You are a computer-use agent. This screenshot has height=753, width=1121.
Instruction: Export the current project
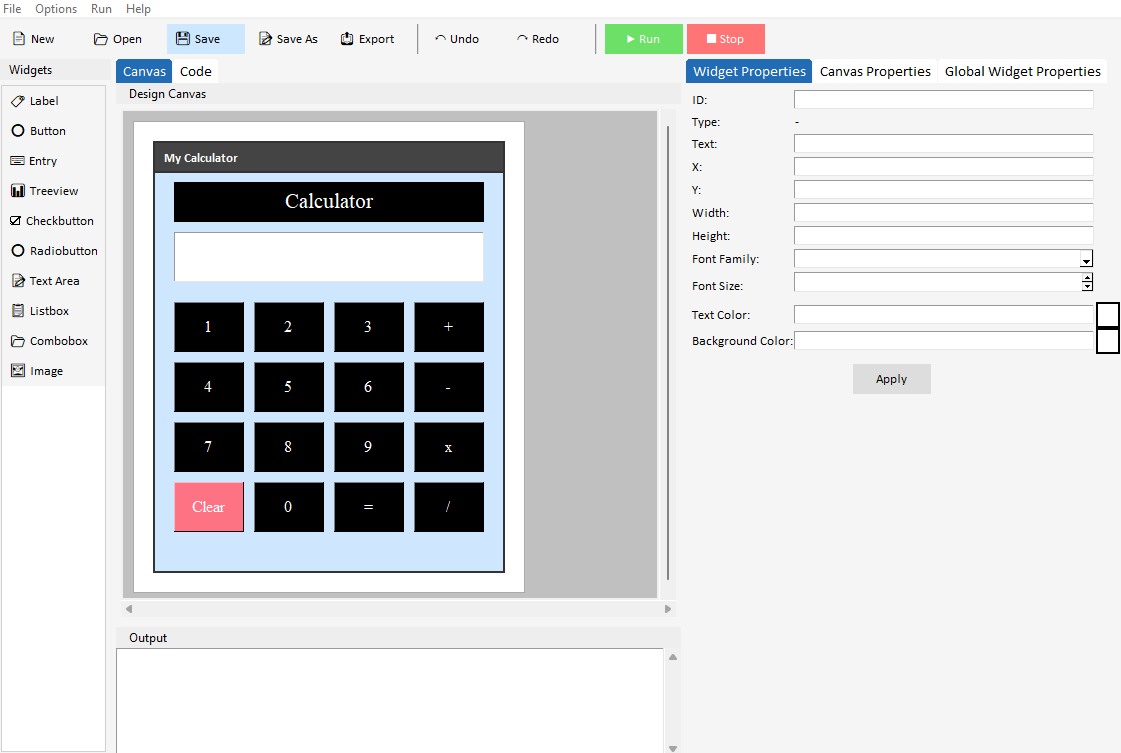(367, 38)
